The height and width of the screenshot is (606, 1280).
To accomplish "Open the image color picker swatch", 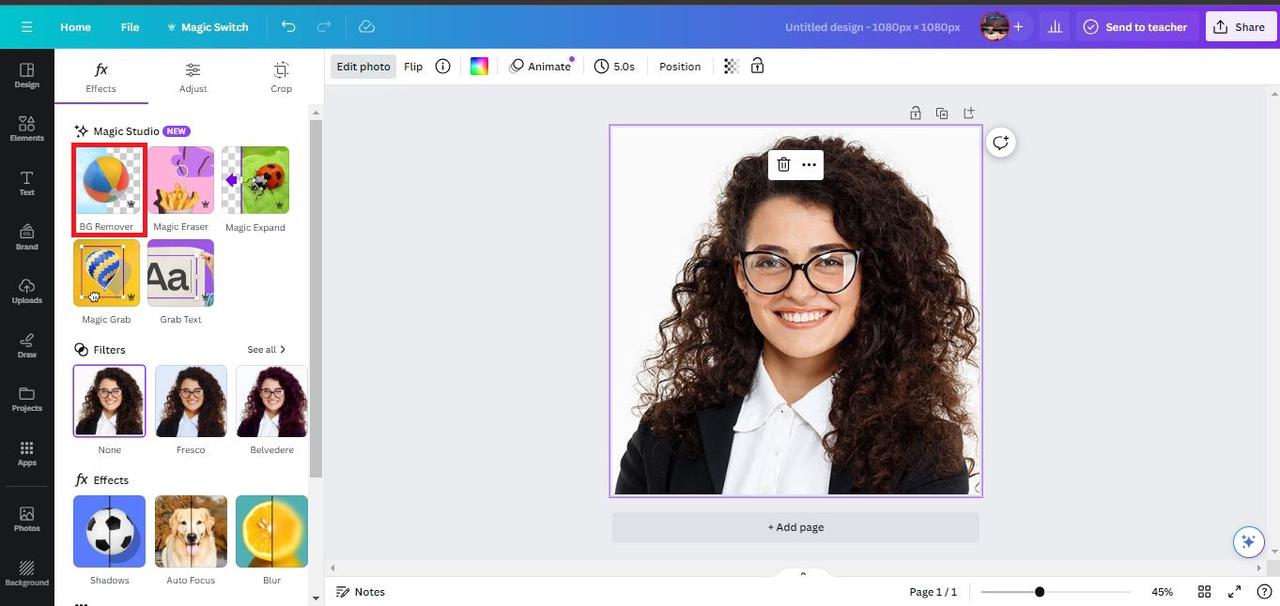I will [x=479, y=66].
